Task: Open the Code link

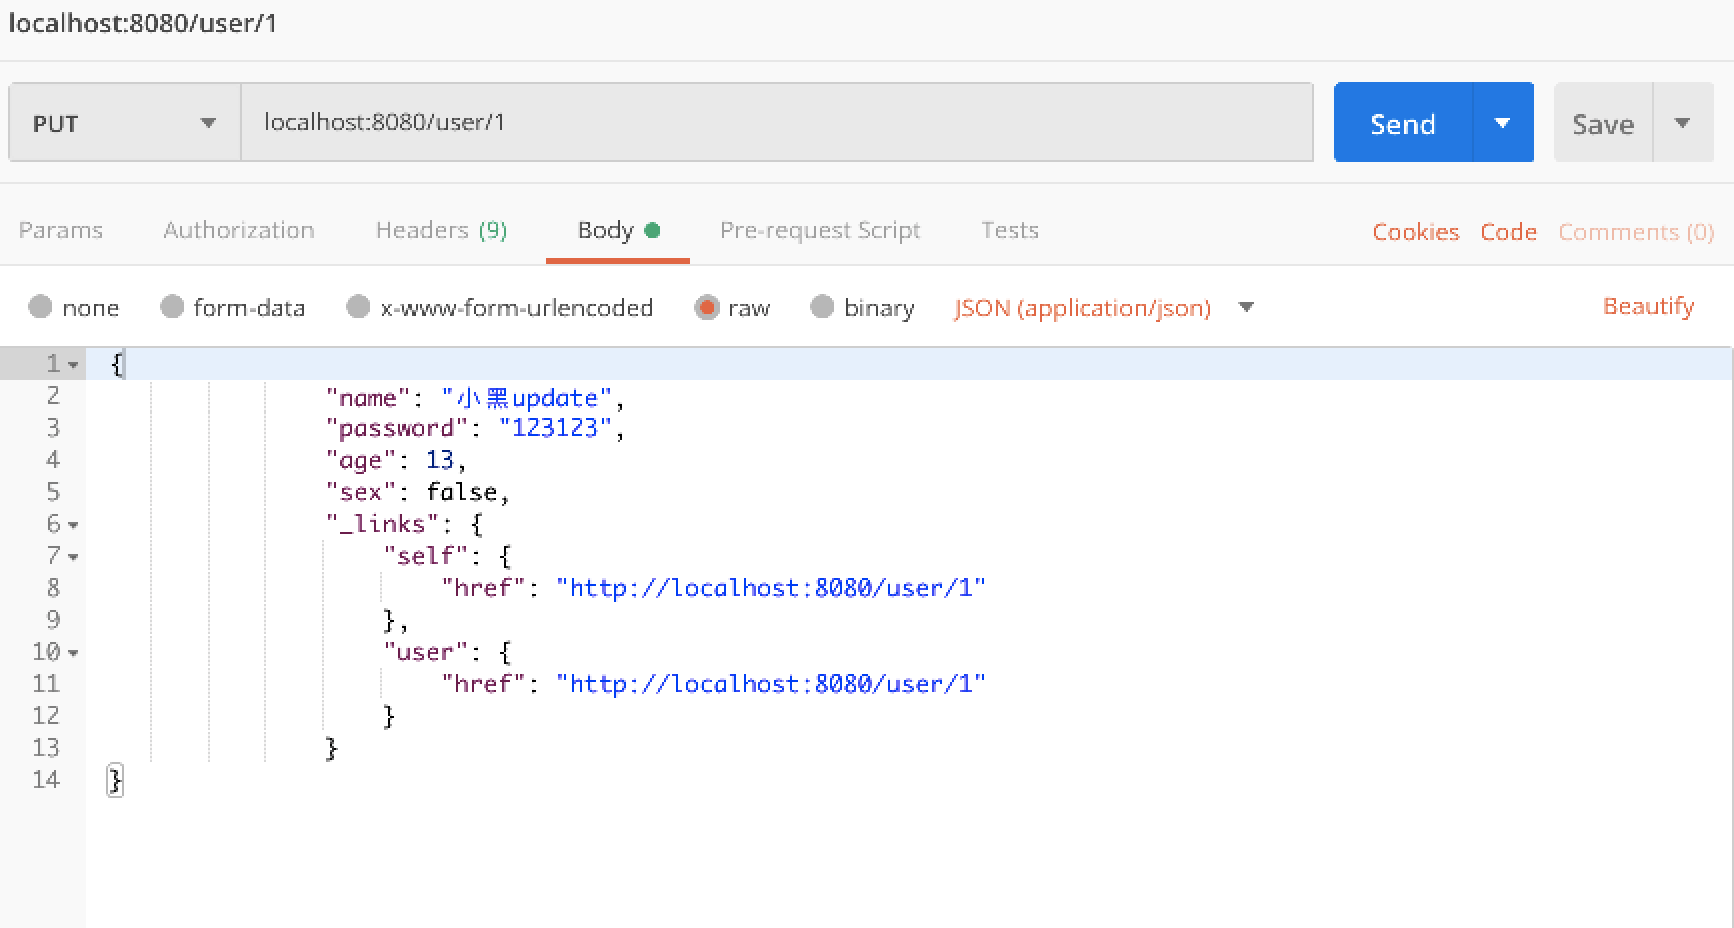Action: 1508,232
